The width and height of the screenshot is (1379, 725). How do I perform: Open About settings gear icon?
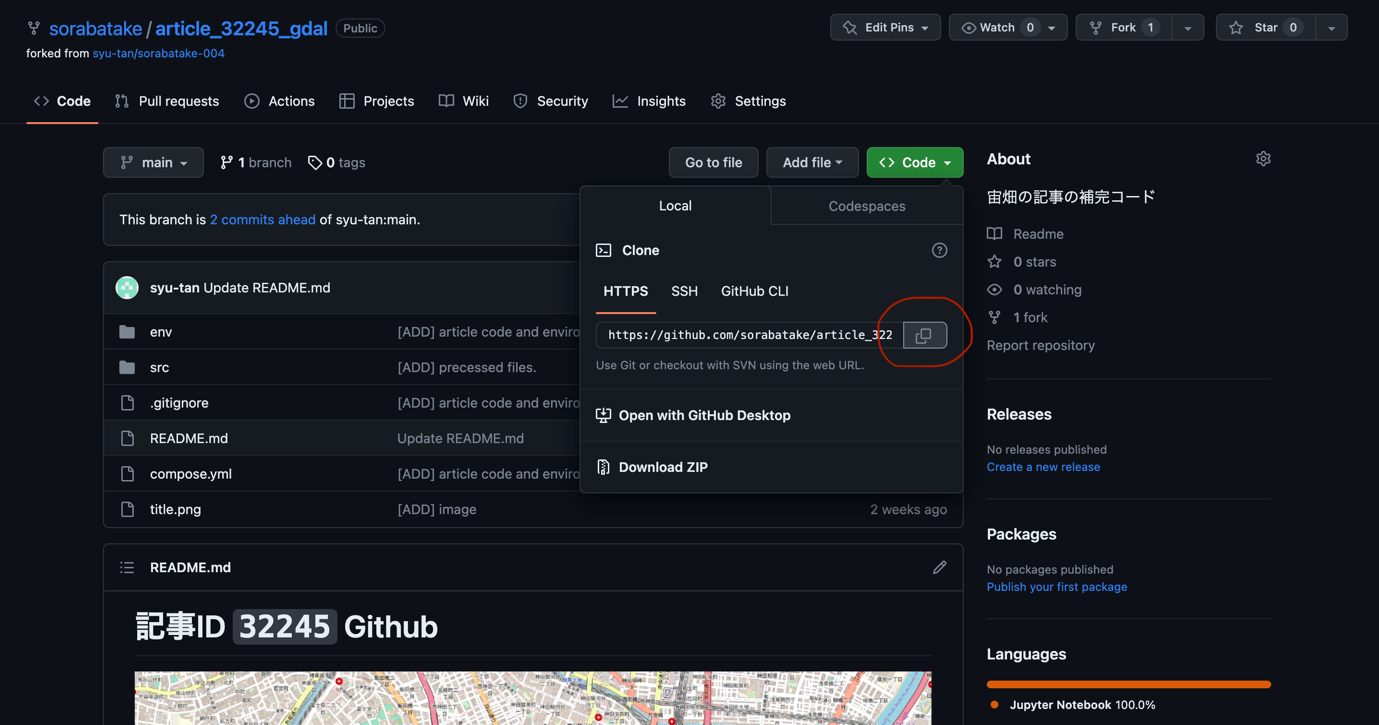(1263, 159)
